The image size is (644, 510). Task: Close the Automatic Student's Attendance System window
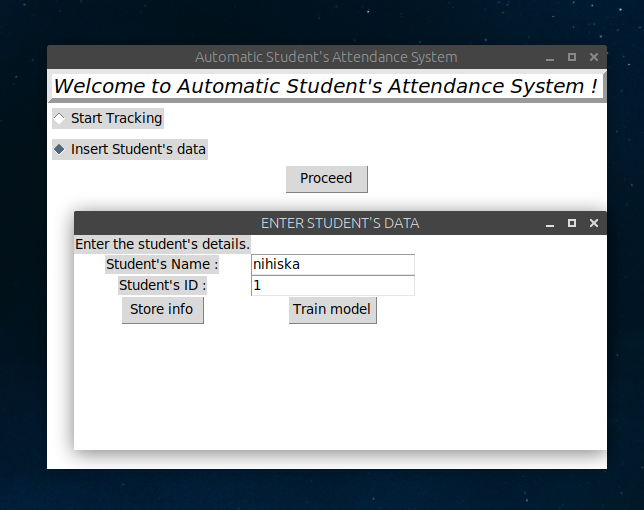[x=594, y=57]
